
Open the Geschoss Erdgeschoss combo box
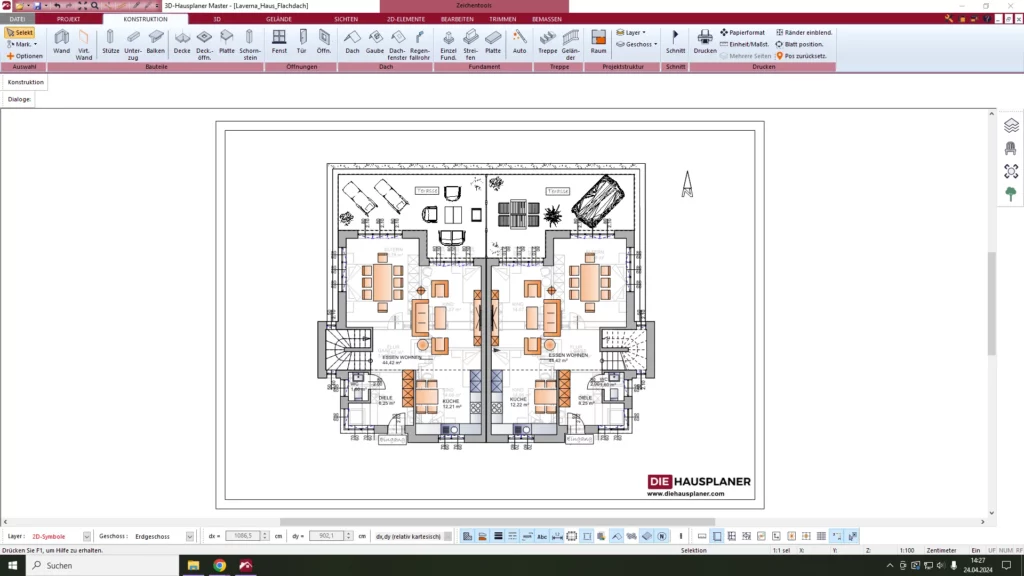point(163,536)
